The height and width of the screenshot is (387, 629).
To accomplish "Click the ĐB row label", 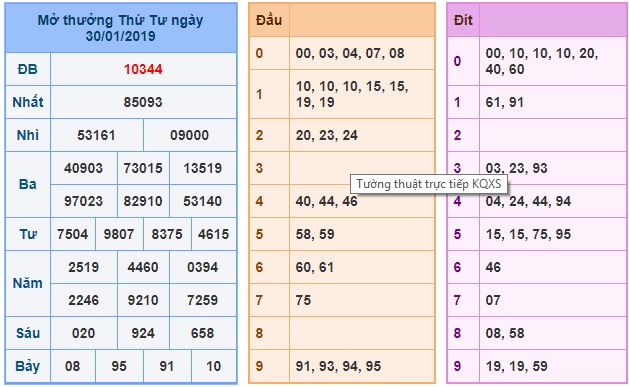I will click(x=28, y=69).
